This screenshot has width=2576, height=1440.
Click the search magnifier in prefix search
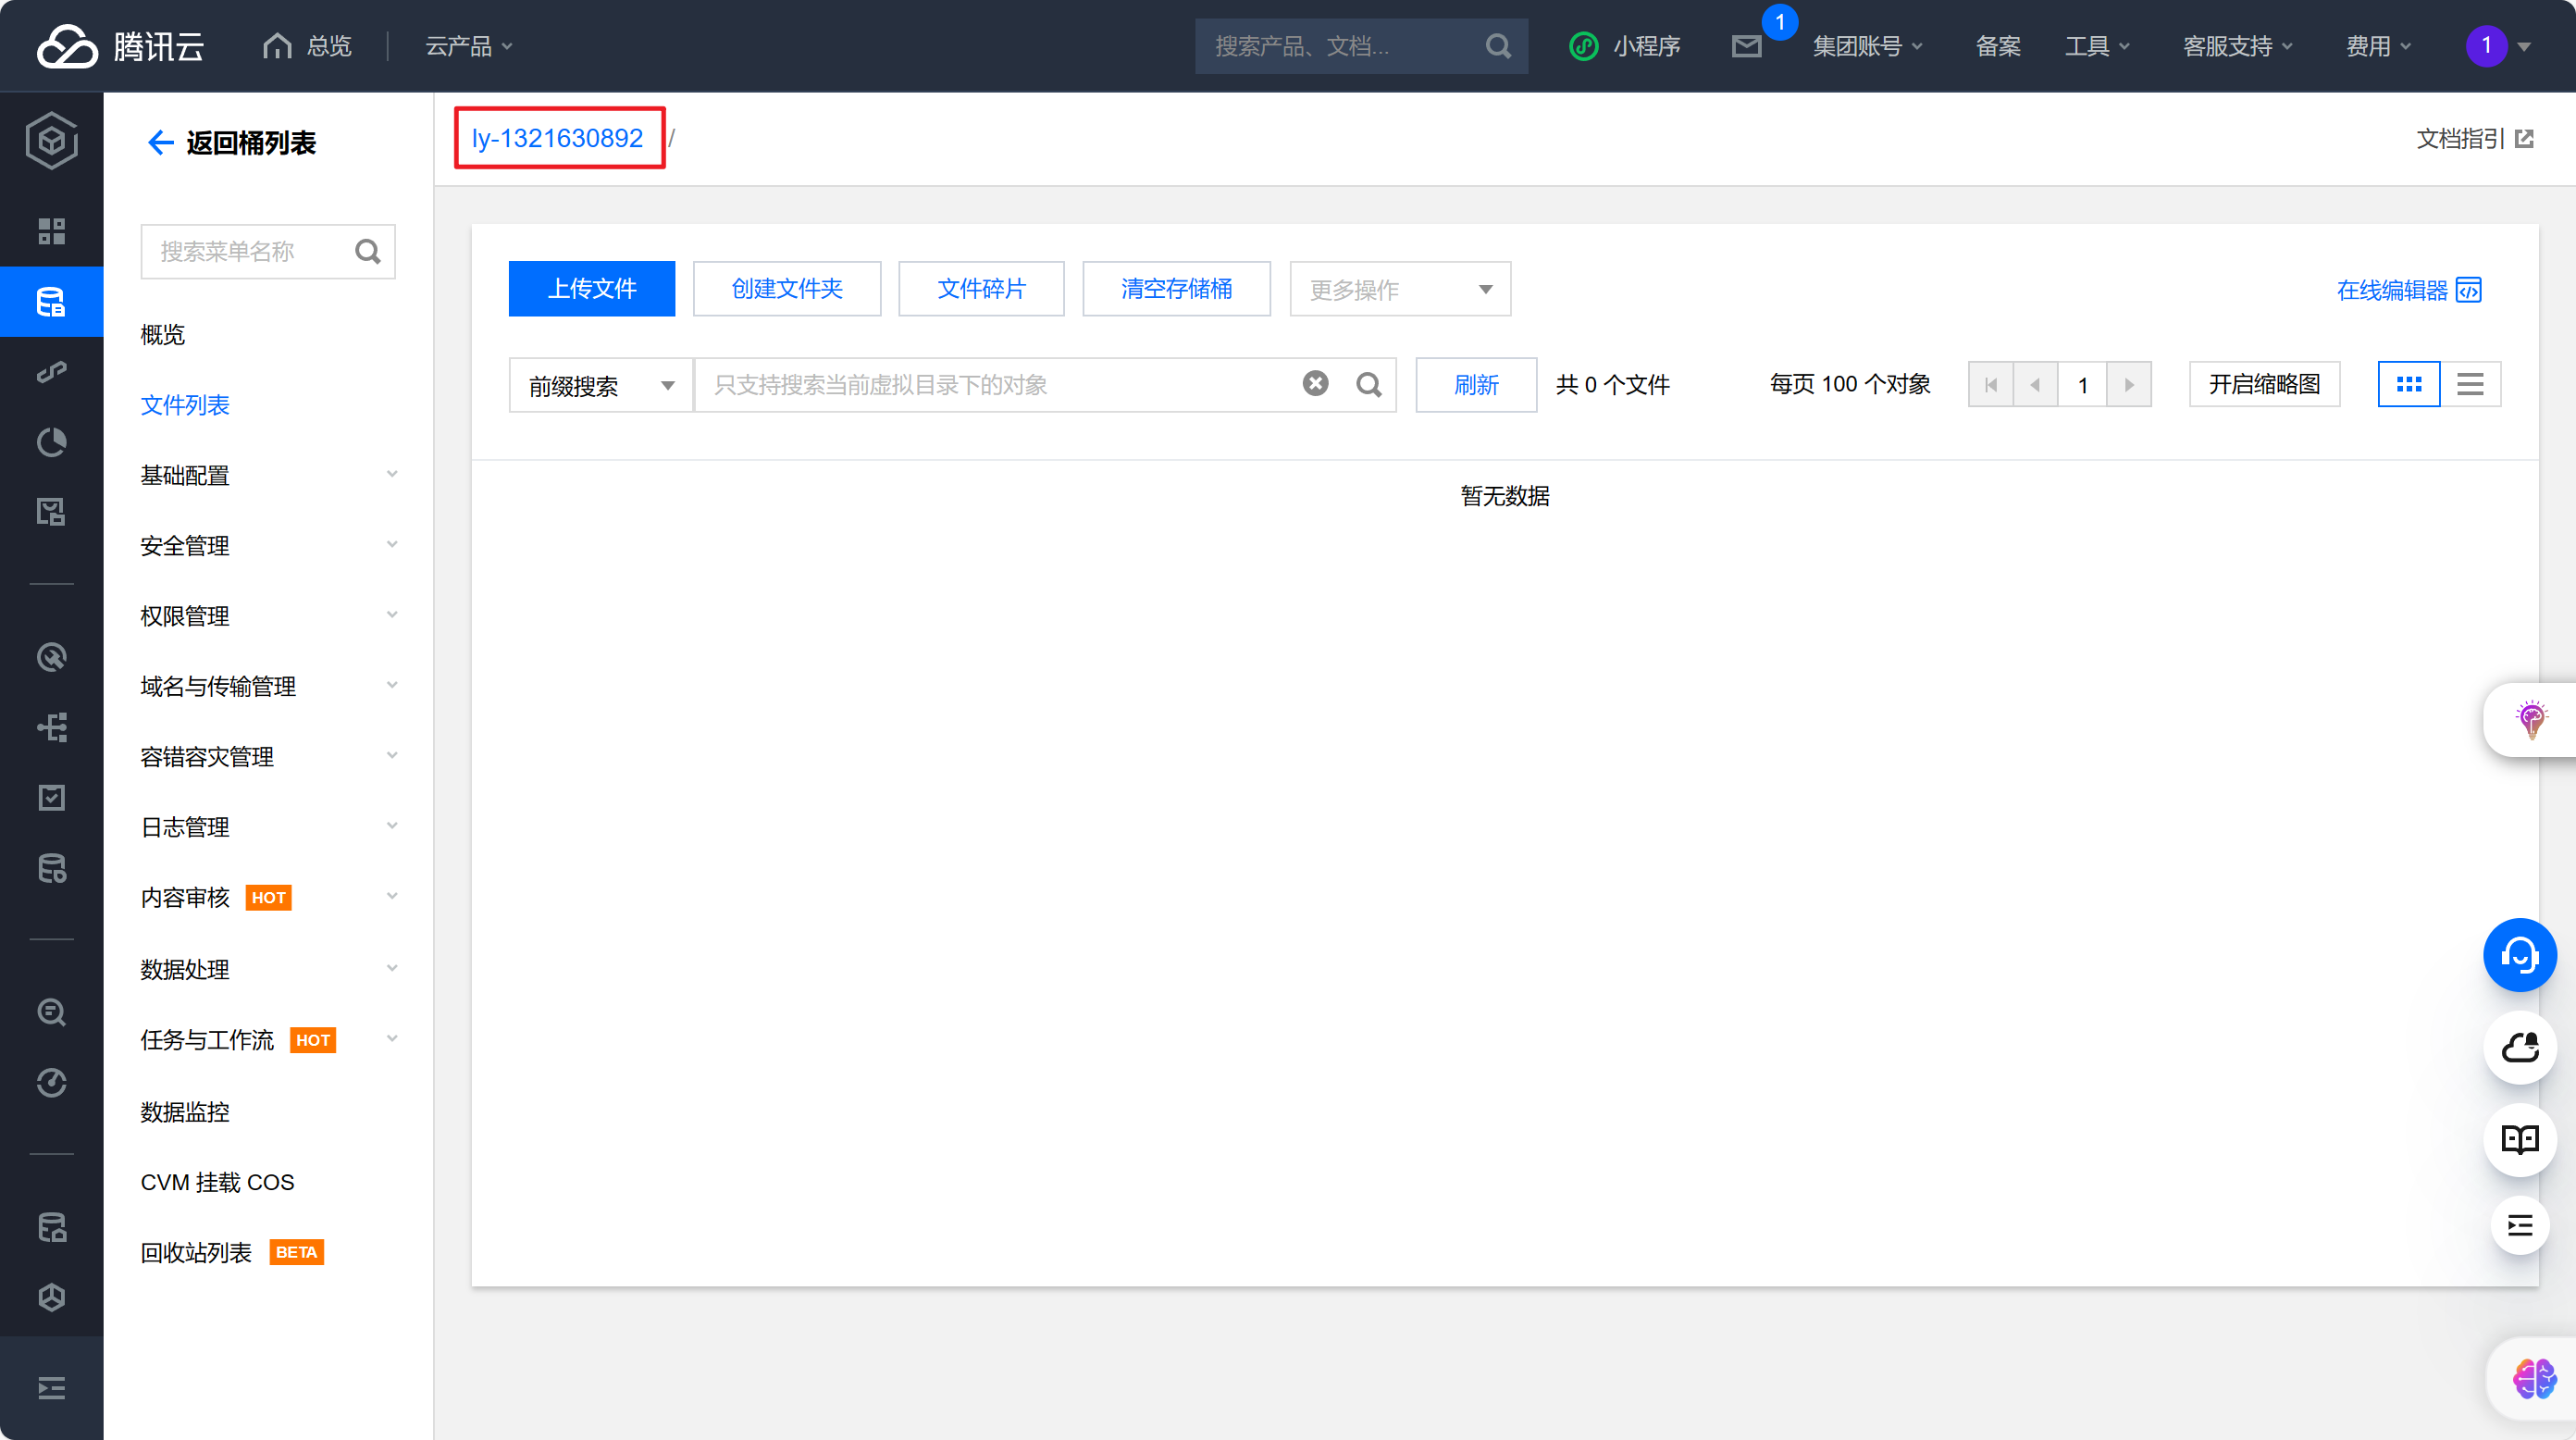[x=1369, y=385]
